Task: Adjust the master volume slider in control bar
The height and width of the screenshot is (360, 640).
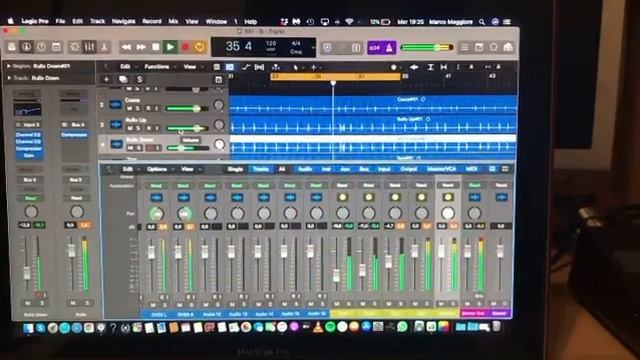Action: coord(427,47)
